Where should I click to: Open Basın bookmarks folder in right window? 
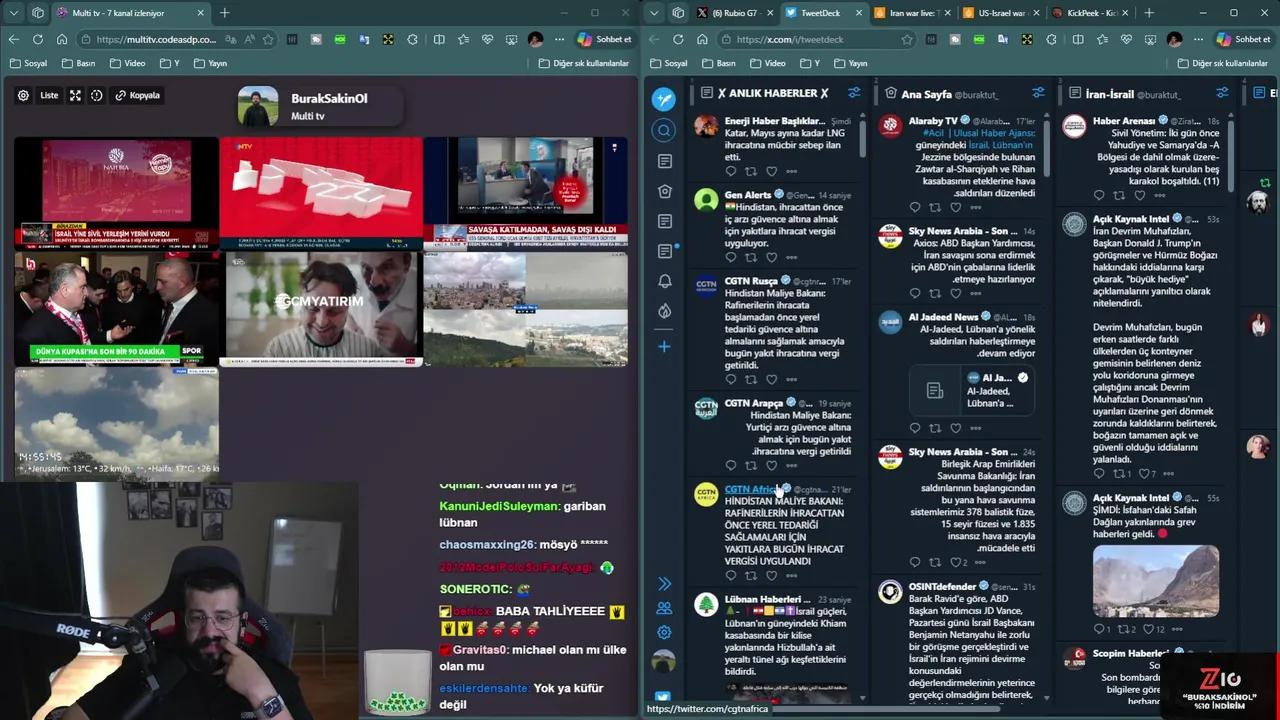[718, 63]
